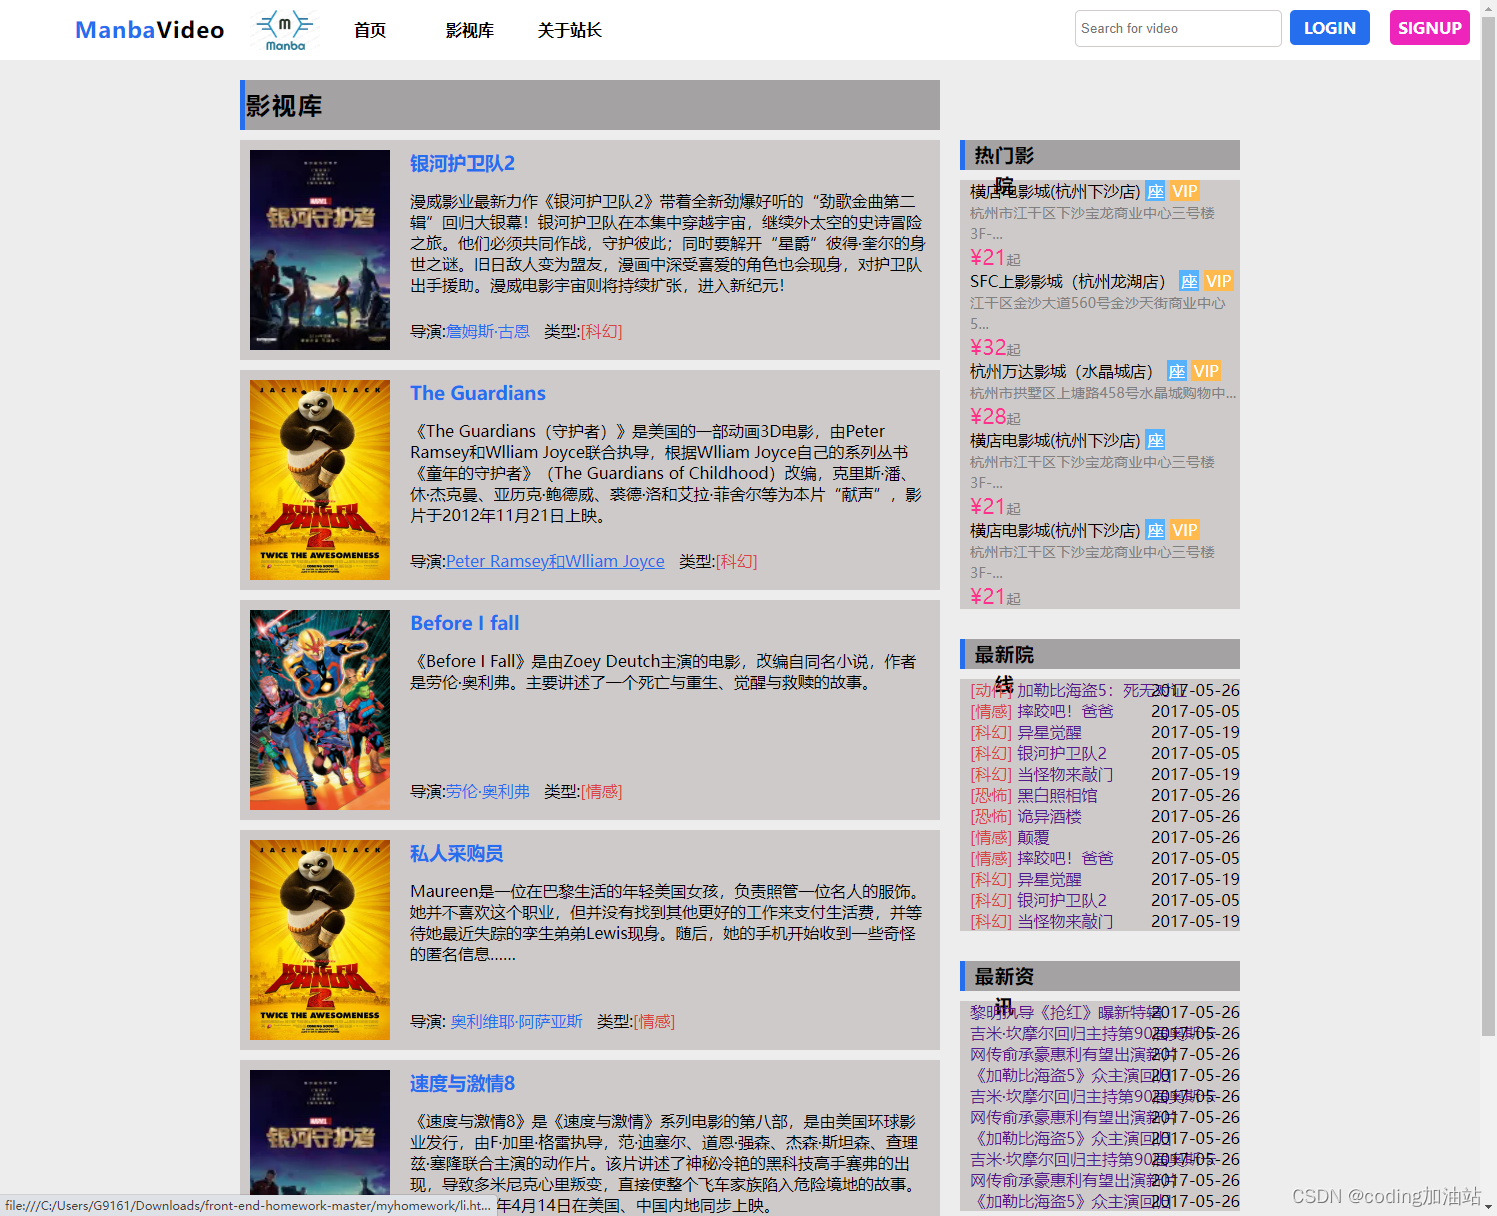The image size is (1497, 1216).
Task: Open the 私人采购员 movie title
Action: coord(457,853)
